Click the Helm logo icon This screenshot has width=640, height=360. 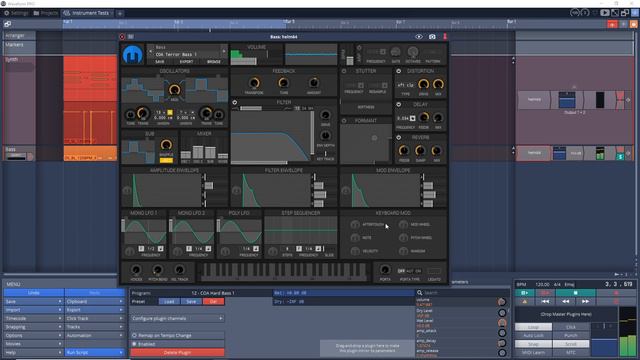[x=133, y=54]
